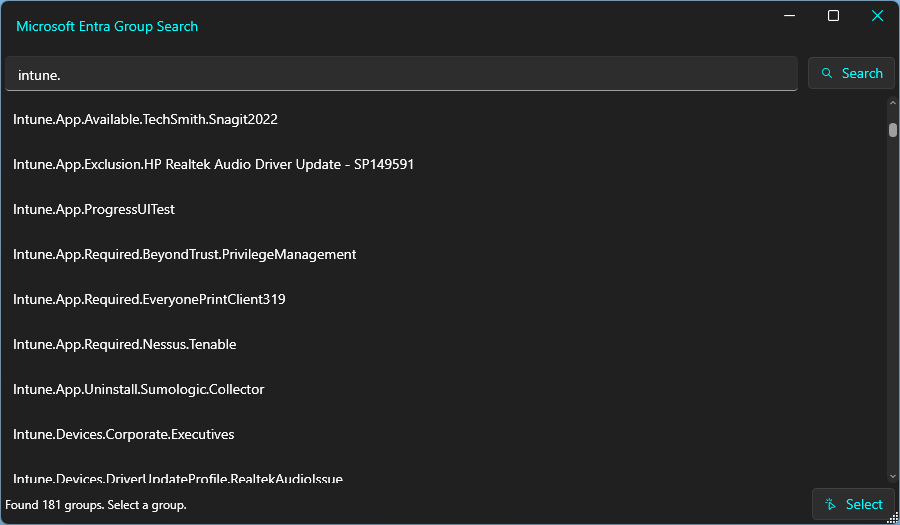Focus the group search text field

[400, 74]
